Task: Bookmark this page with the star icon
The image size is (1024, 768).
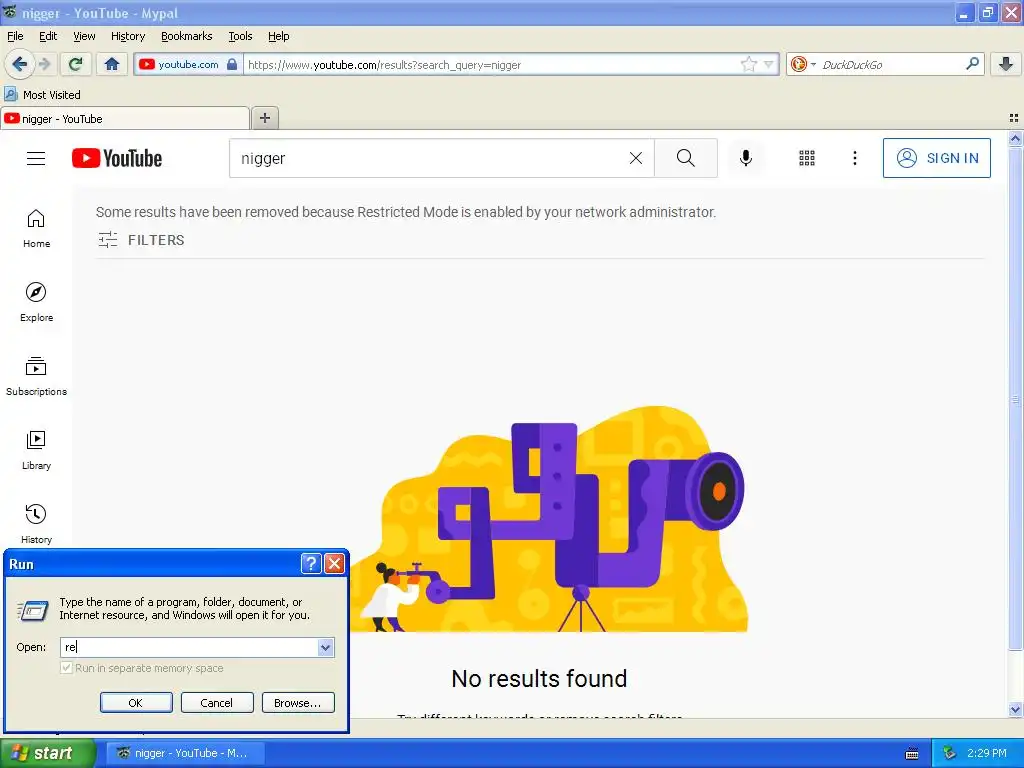Action: [748, 64]
